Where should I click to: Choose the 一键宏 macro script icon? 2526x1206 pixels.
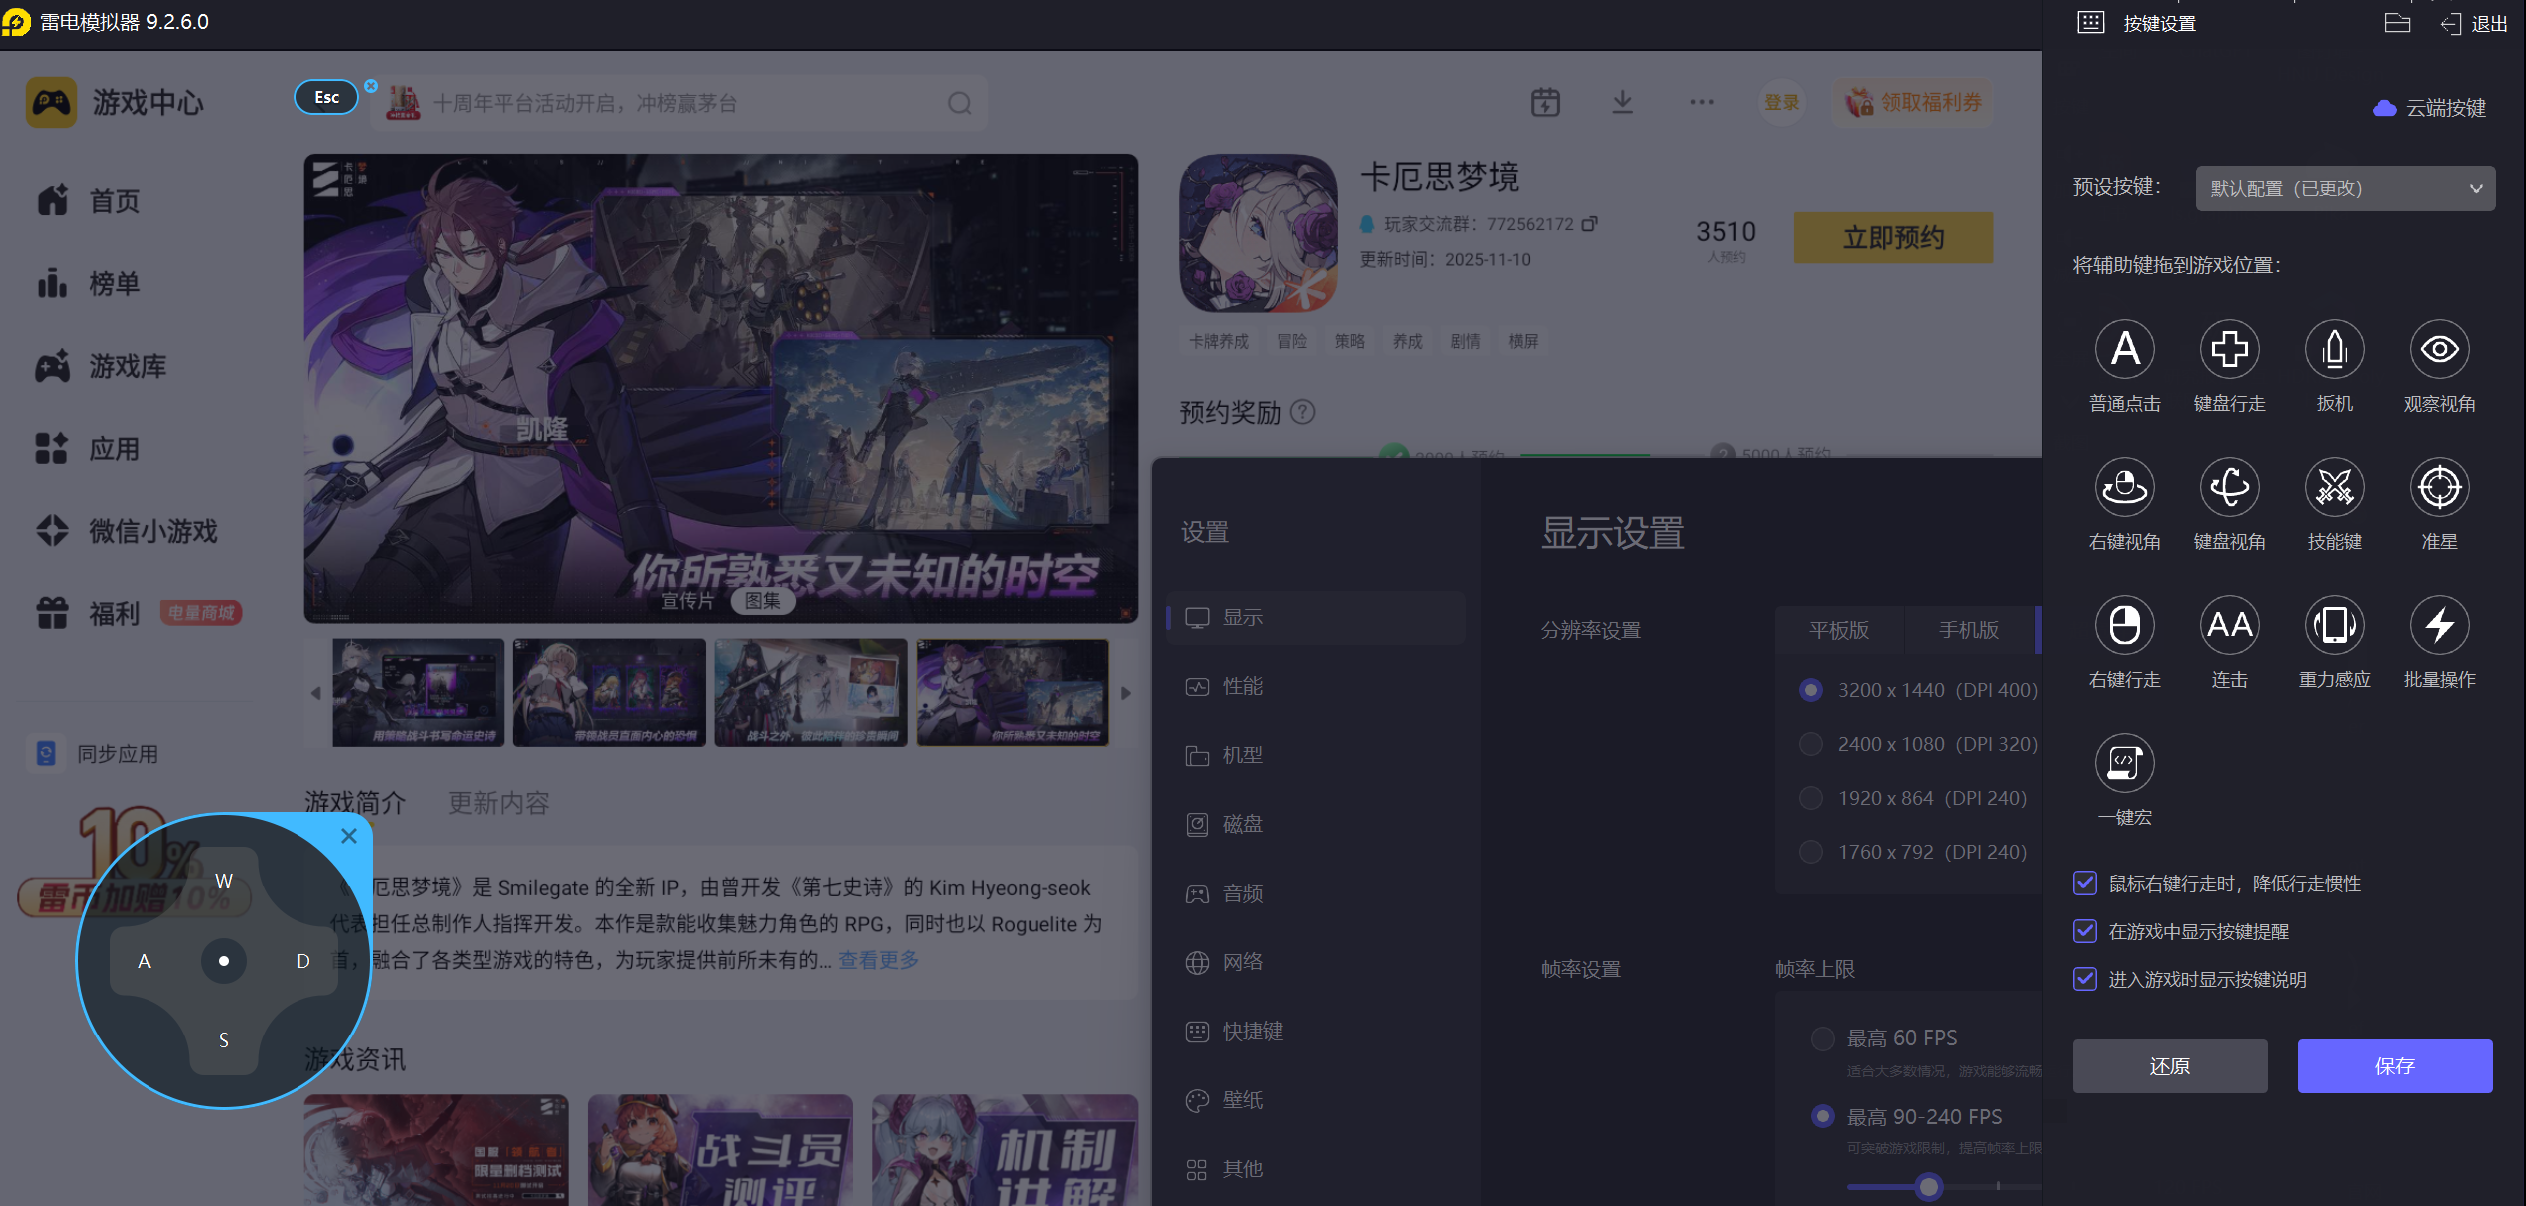2124,763
